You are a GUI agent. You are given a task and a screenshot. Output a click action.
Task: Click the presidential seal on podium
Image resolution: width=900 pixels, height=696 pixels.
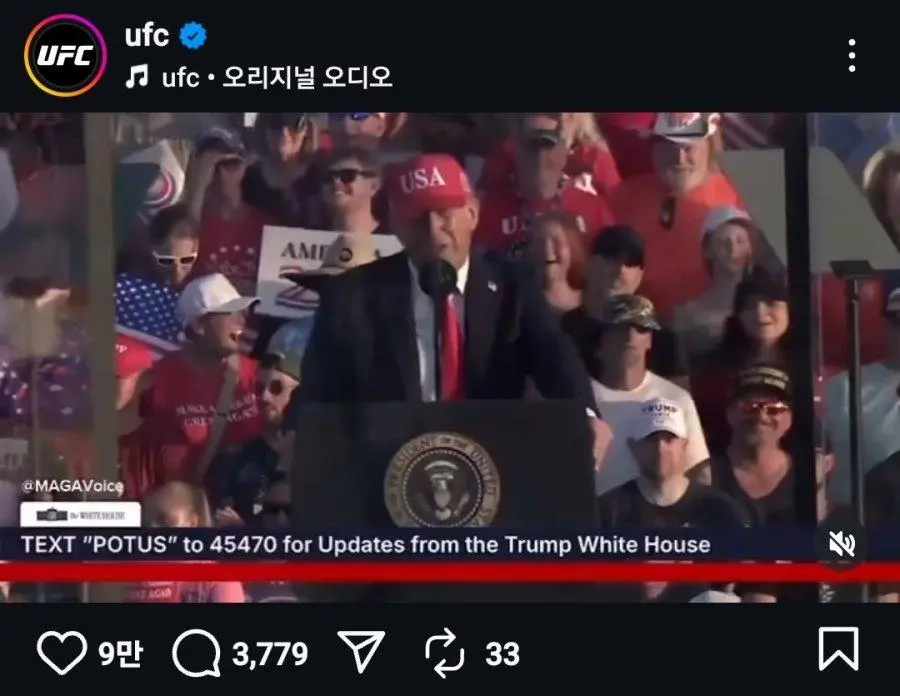(x=441, y=480)
